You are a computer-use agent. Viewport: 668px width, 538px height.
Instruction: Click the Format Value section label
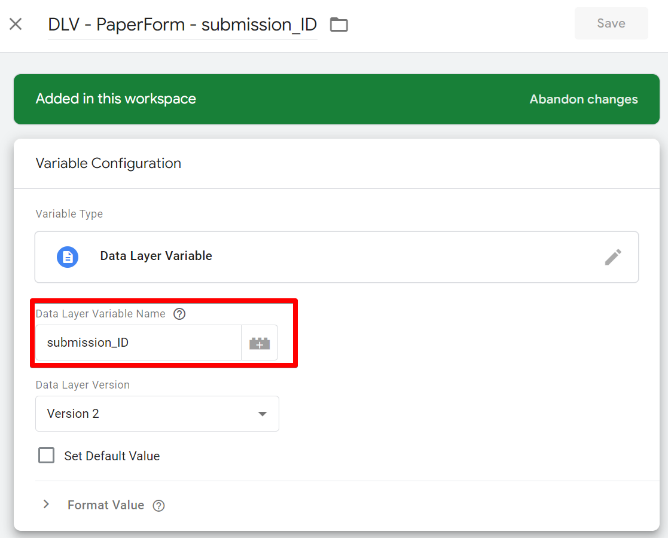(x=105, y=506)
